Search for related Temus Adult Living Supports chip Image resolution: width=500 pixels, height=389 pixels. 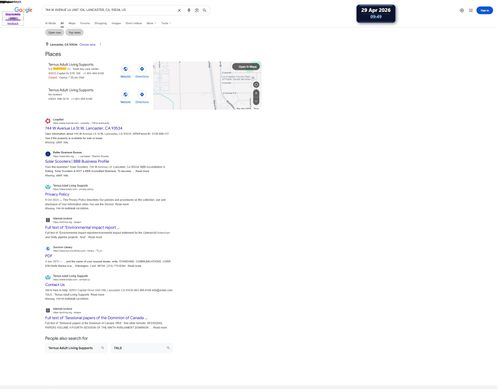(x=76, y=348)
